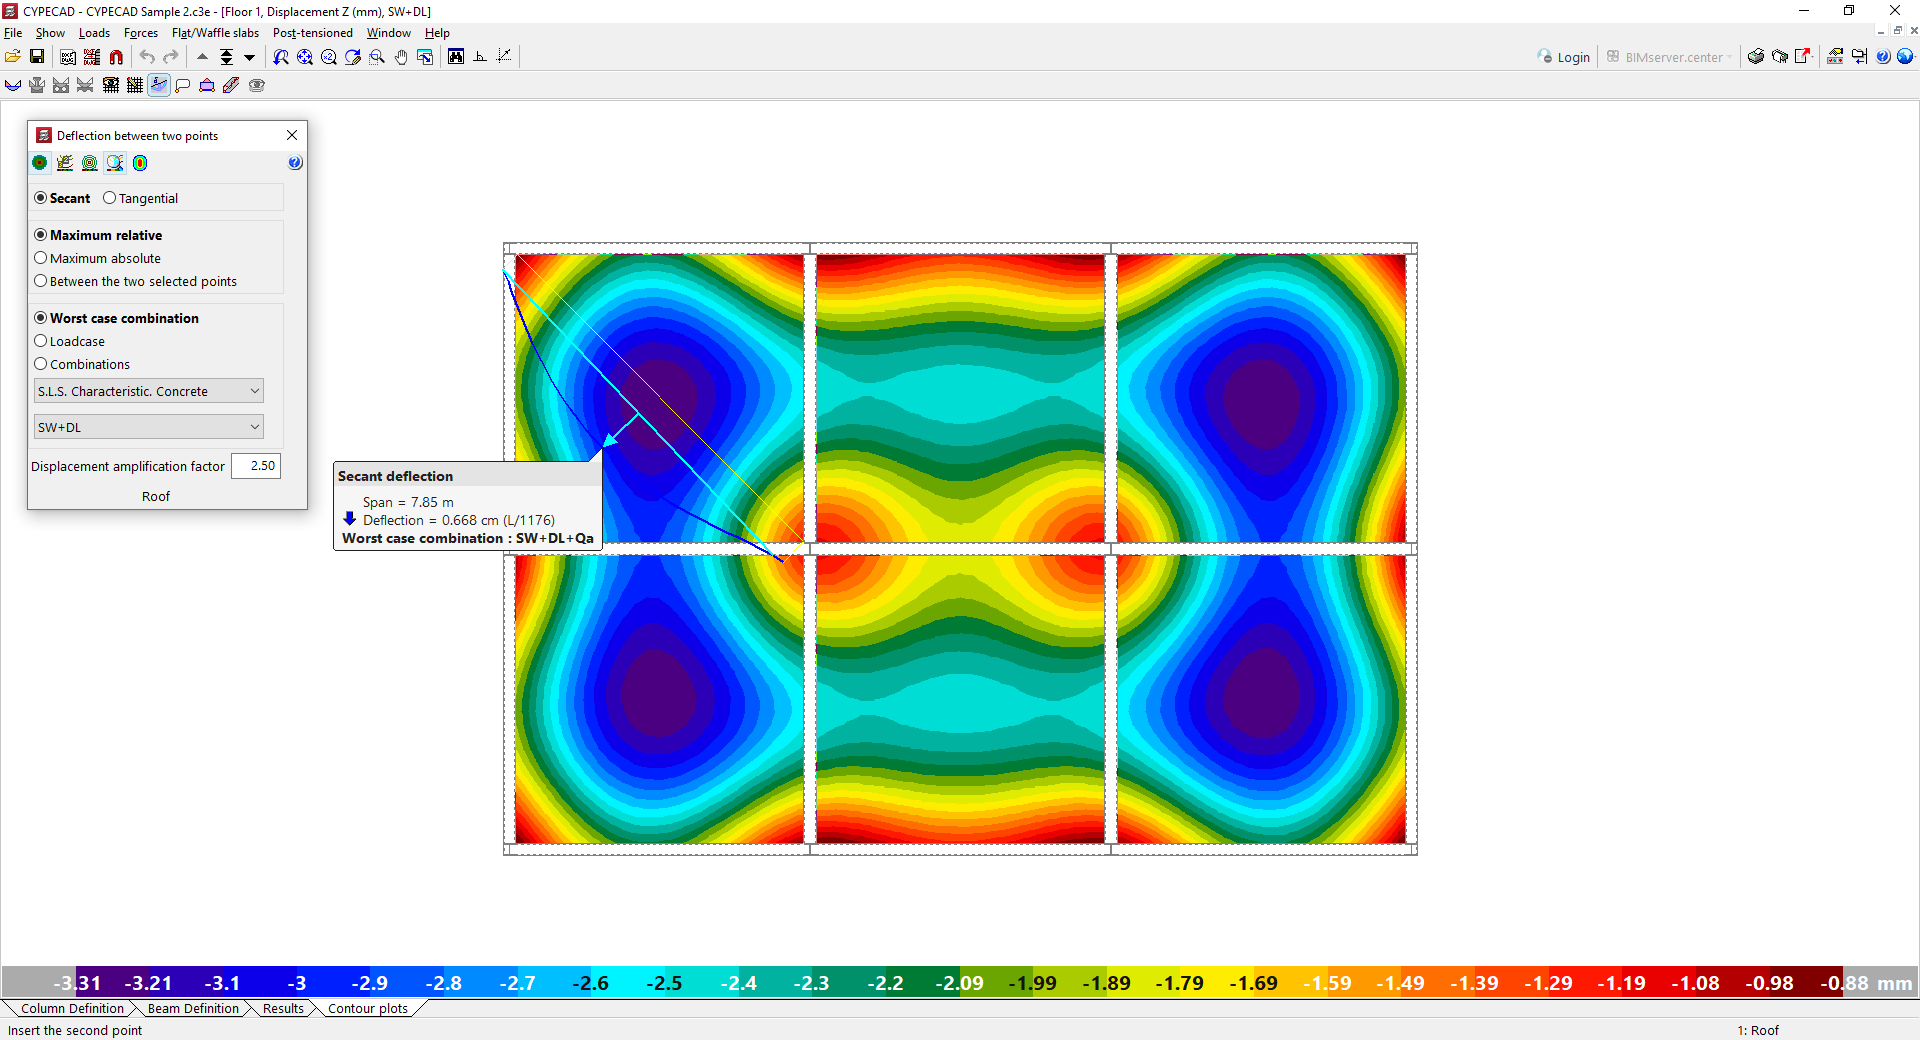Viewport: 1920px width, 1040px height.
Task: Open the Flat/Waffle slabs menu
Action: pos(215,33)
